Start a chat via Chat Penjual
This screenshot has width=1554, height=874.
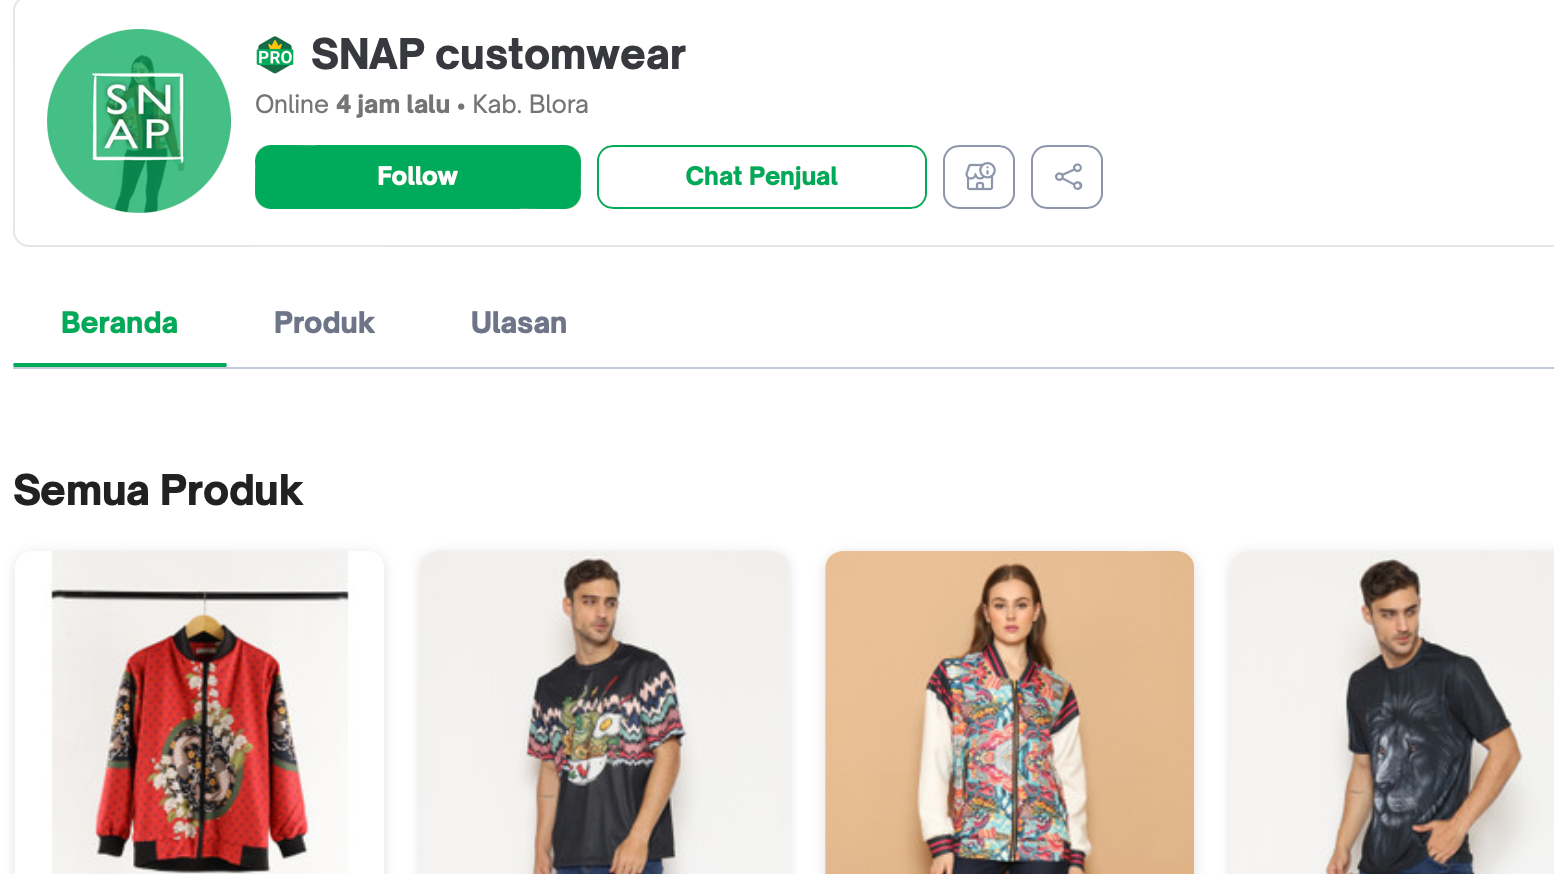tap(761, 177)
